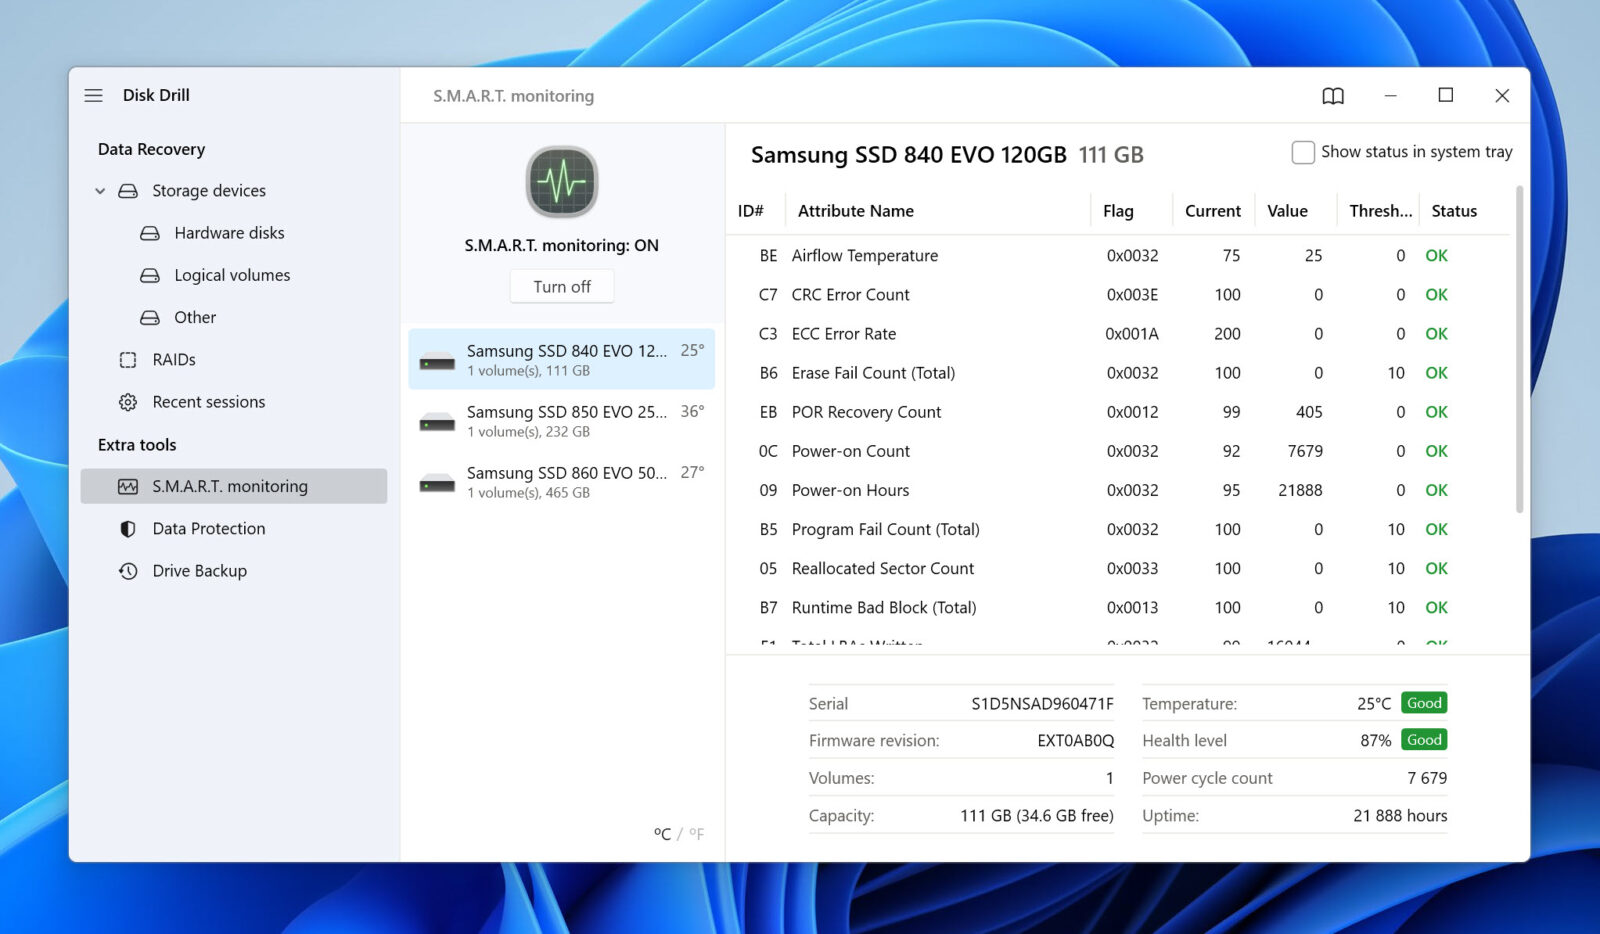Screen dimensions: 1600x934
Task: Enable Show status in system tray checkbox
Action: [x=1302, y=152]
